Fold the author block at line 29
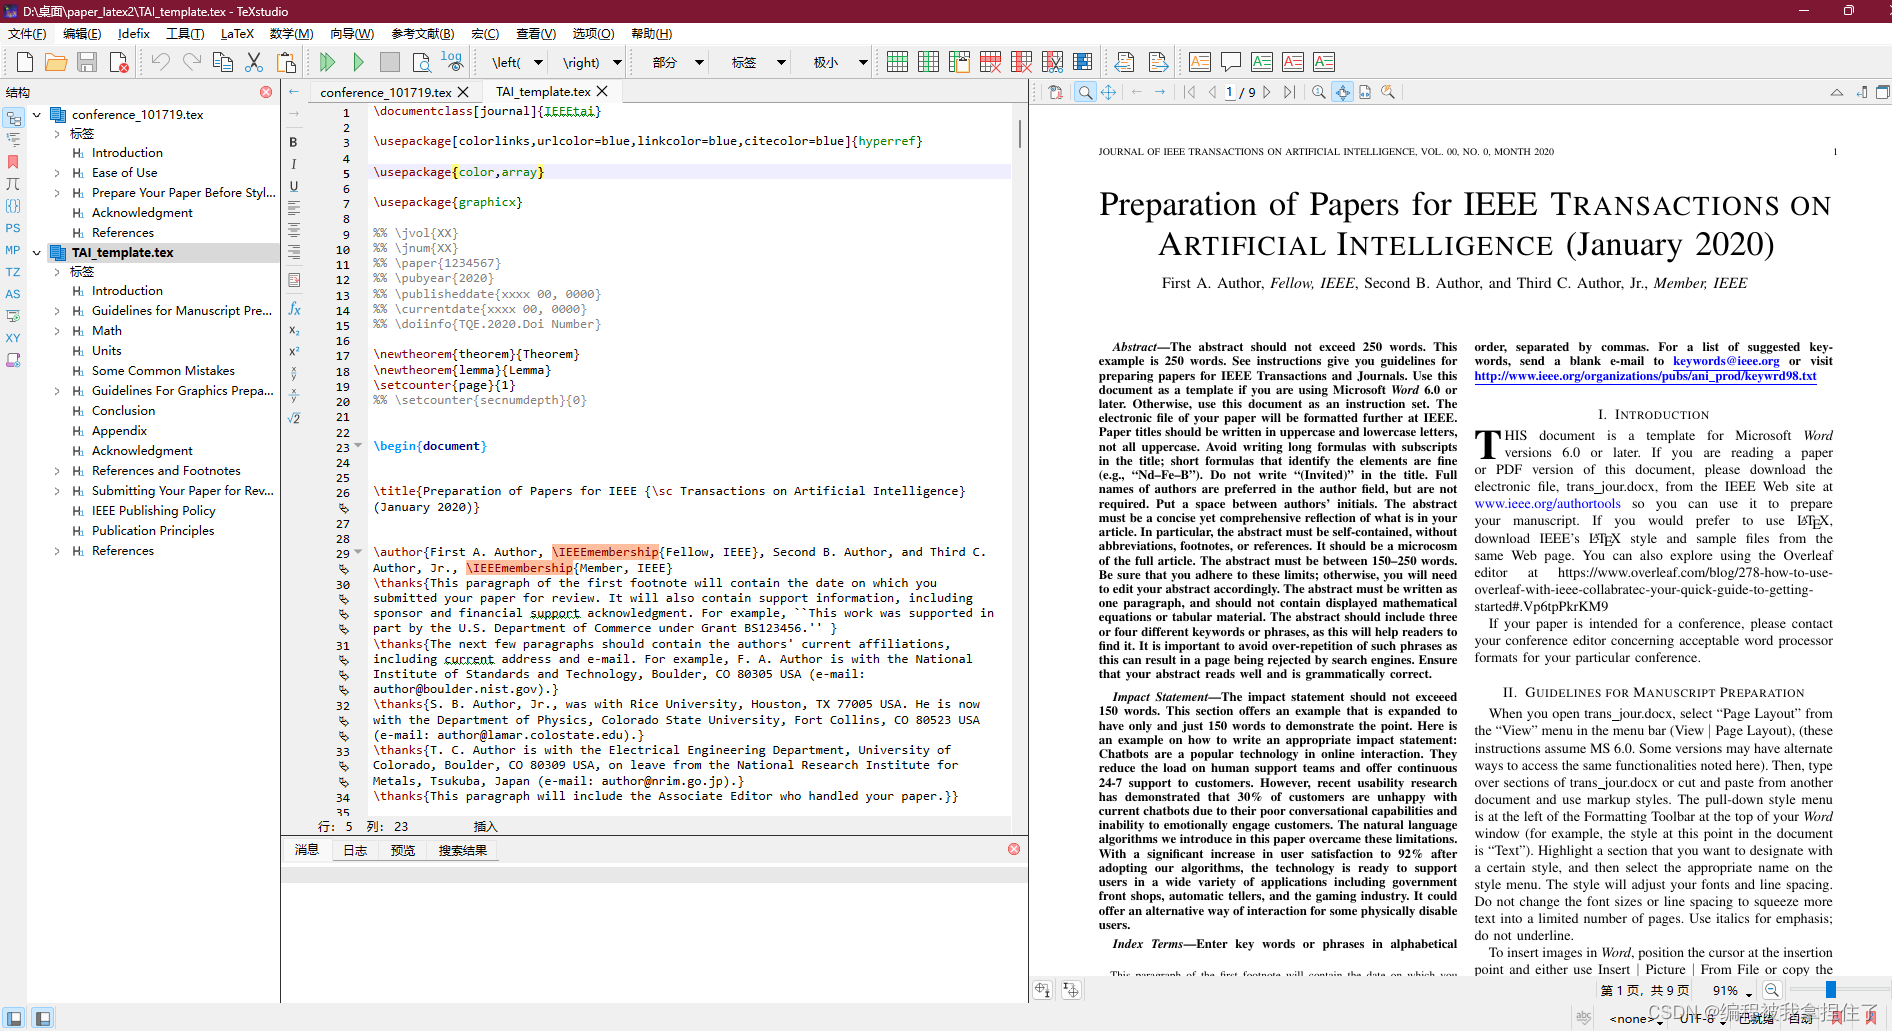 click(x=358, y=552)
